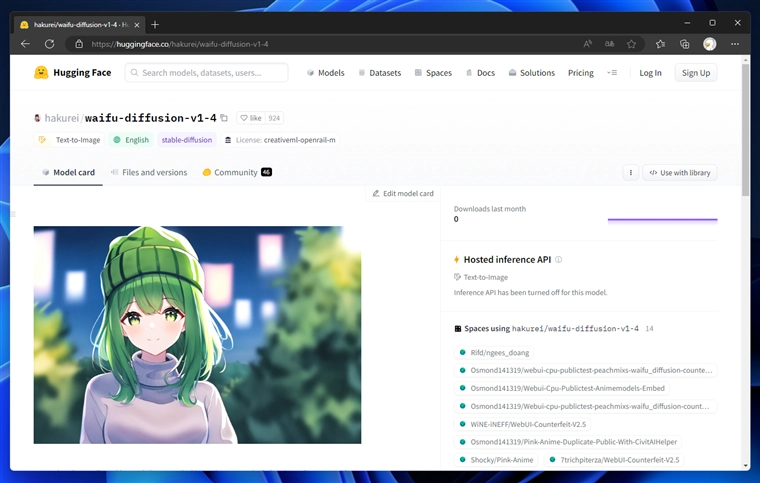Select the Model card tab

click(68, 172)
